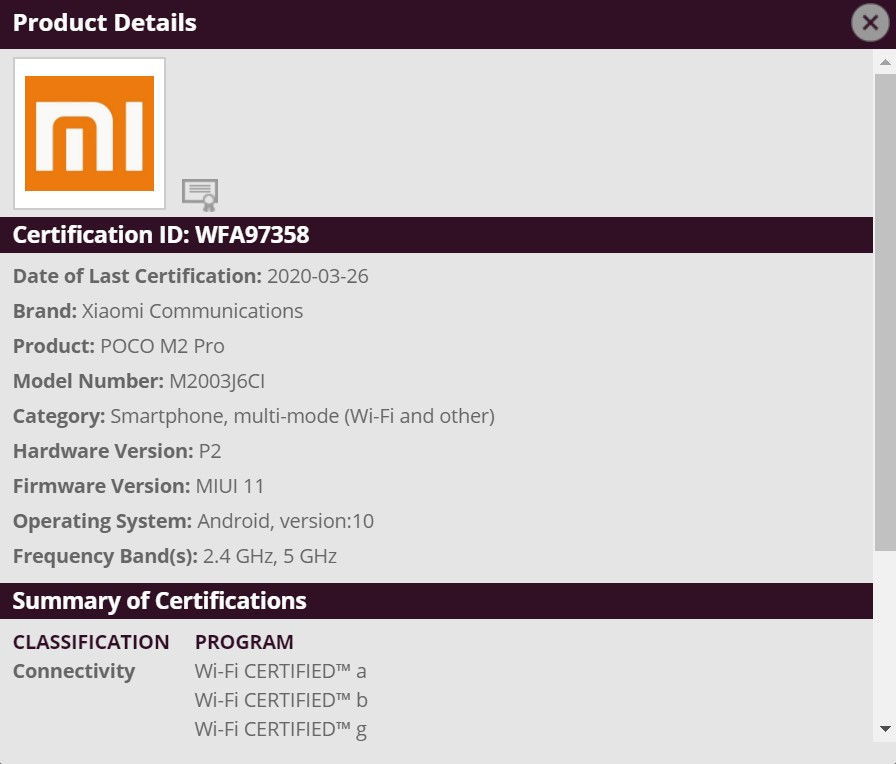896x764 pixels.
Task: Select the model number M2003J6CI
Action: [x=217, y=381]
